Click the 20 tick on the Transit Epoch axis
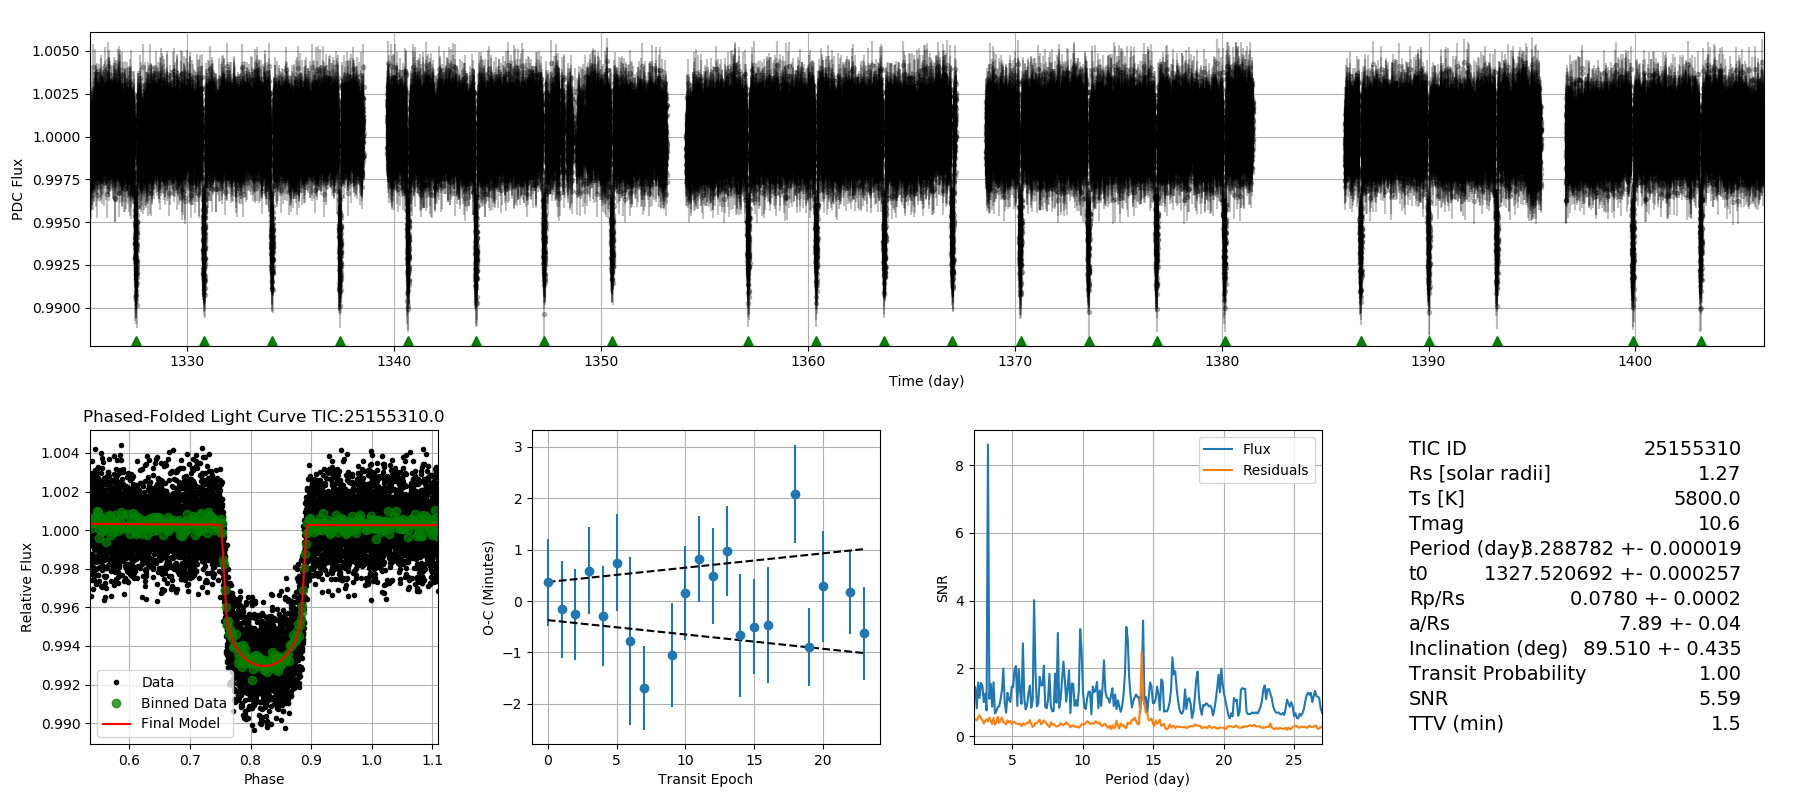This screenshot has height=800, width=1800. pos(823,760)
